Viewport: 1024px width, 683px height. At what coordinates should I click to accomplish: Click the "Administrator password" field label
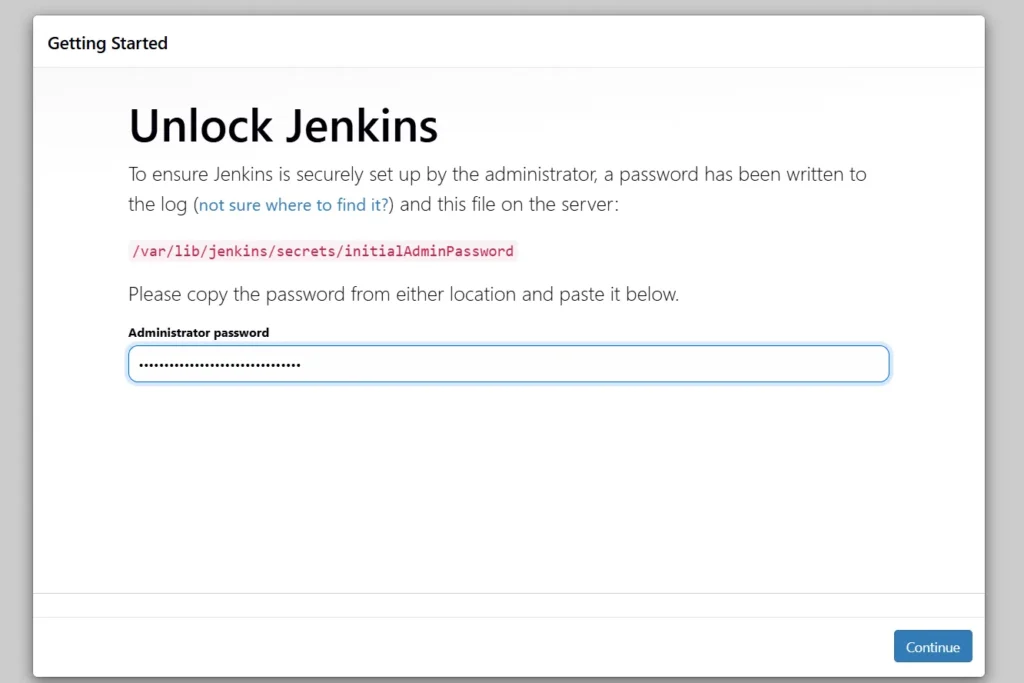click(x=198, y=332)
